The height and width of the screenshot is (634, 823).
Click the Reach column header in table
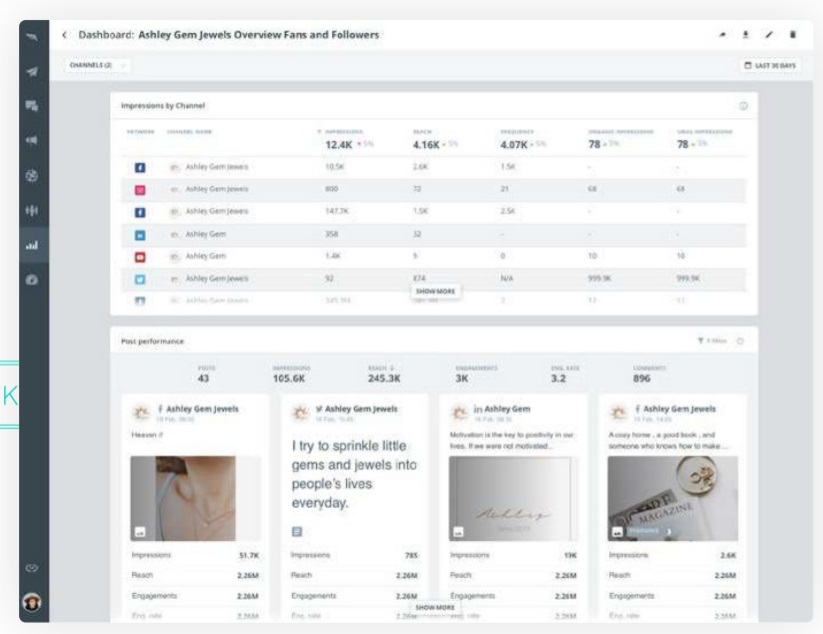pos(423,132)
